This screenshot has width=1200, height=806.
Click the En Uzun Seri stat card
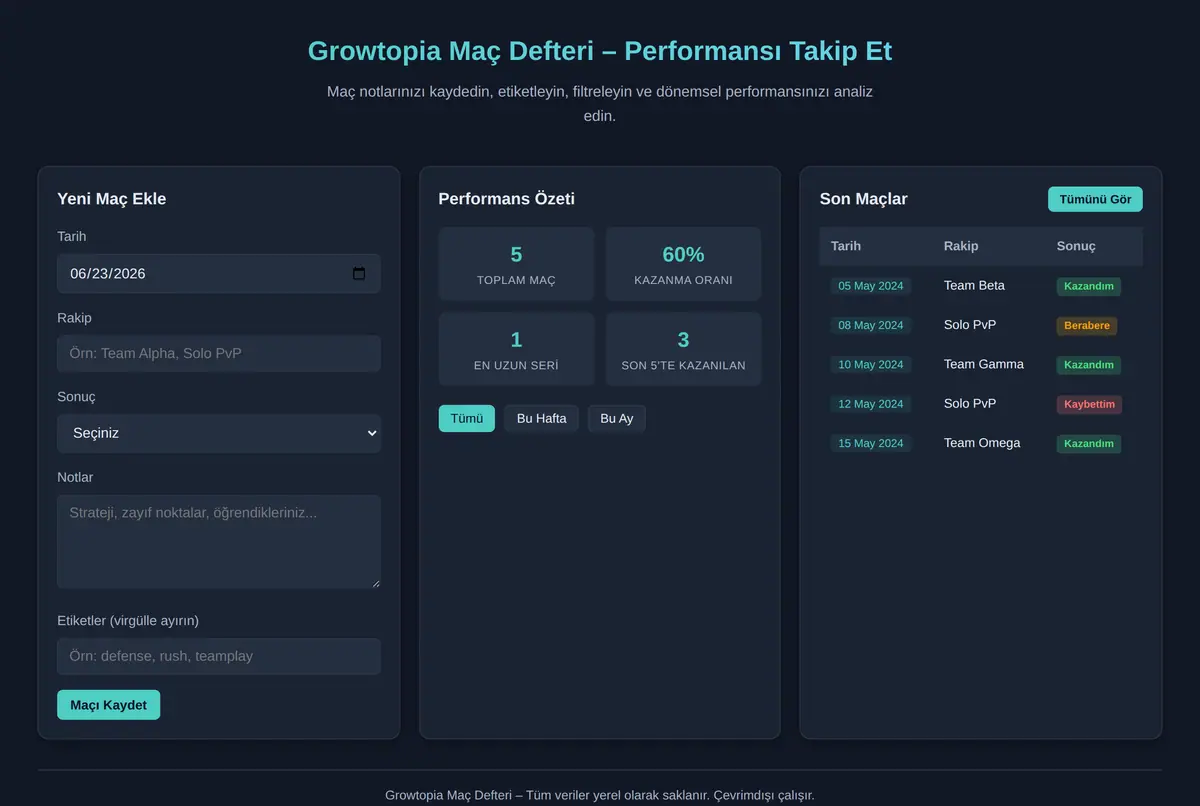pos(516,349)
